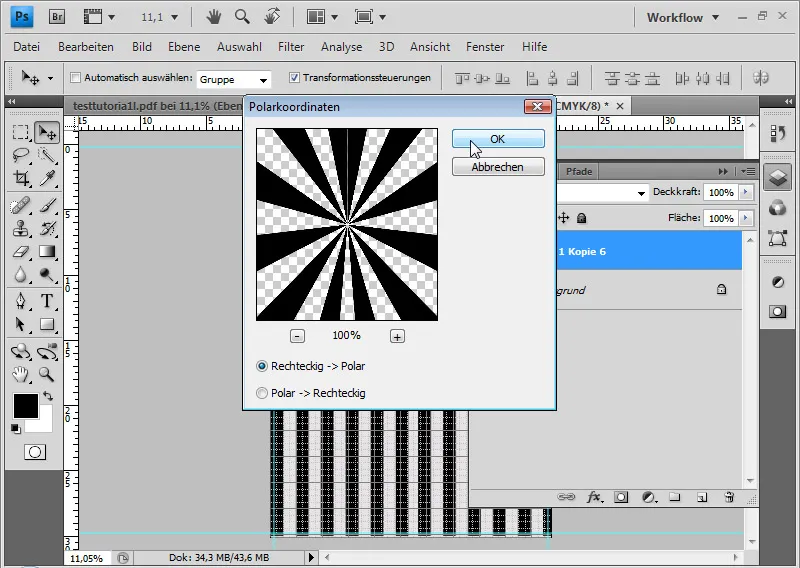Add a layer style with fx icon
800x568 pixels.
(594, 497)
